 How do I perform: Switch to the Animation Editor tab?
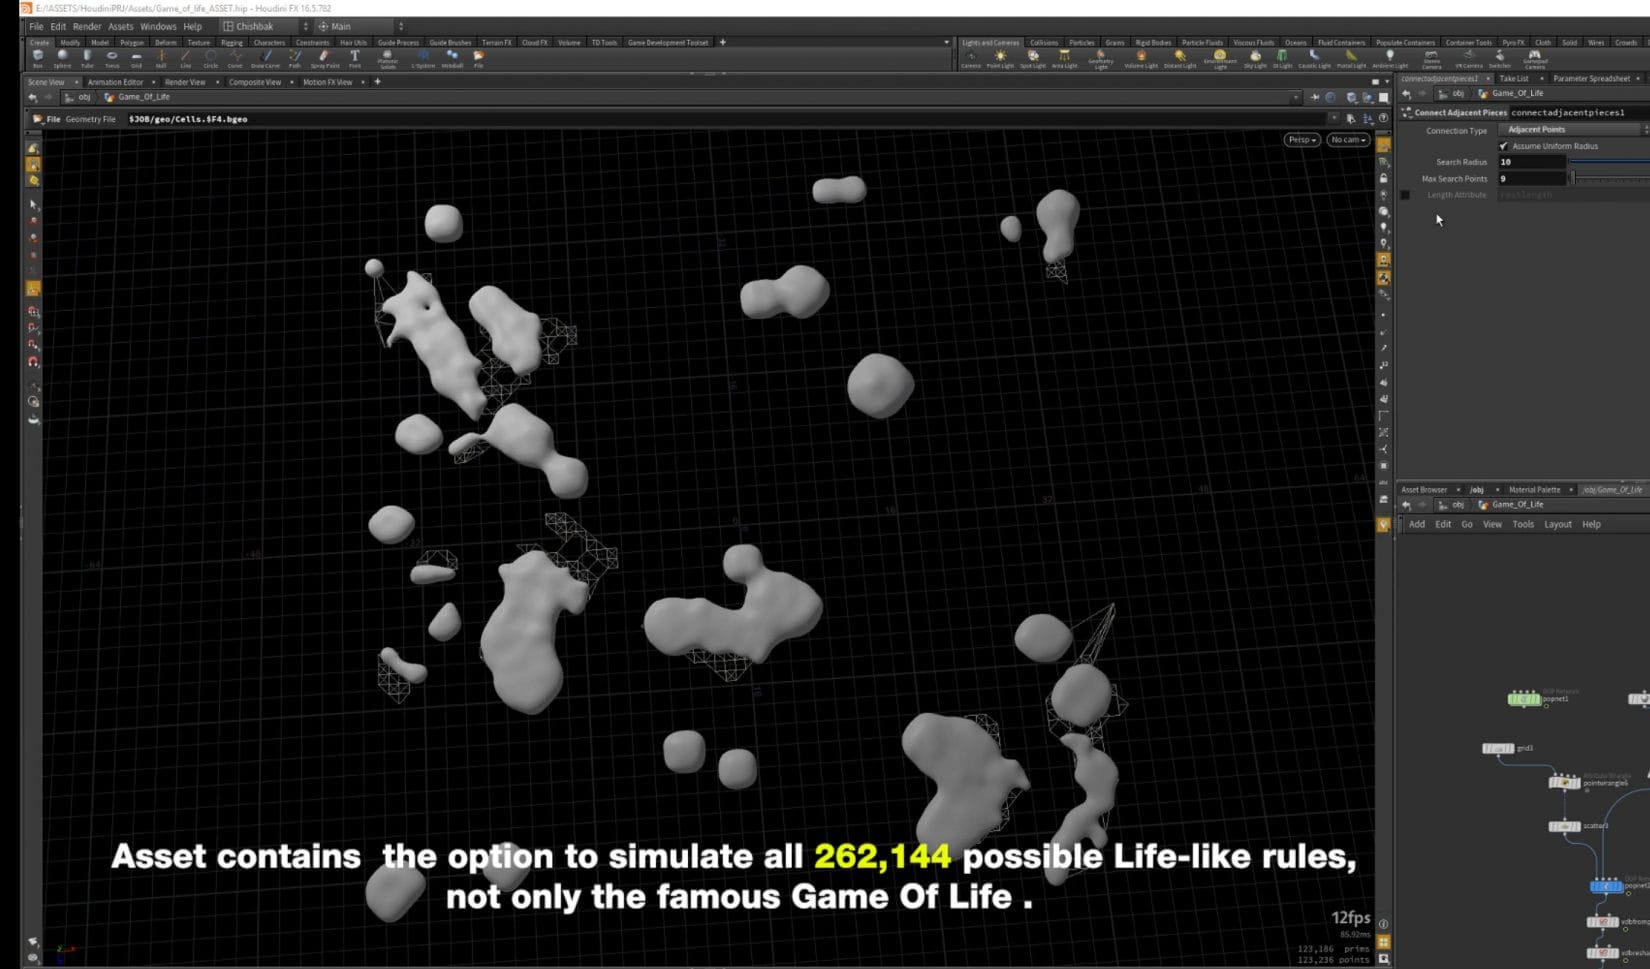tap(118, 81)
